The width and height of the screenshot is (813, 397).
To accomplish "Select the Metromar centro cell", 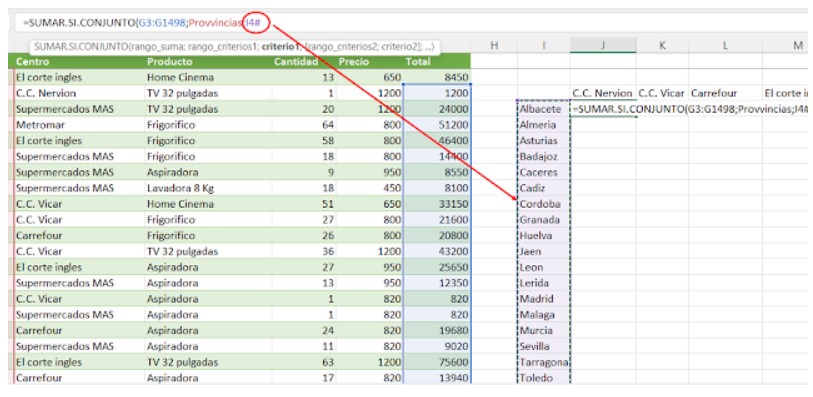I will point(79,125).
